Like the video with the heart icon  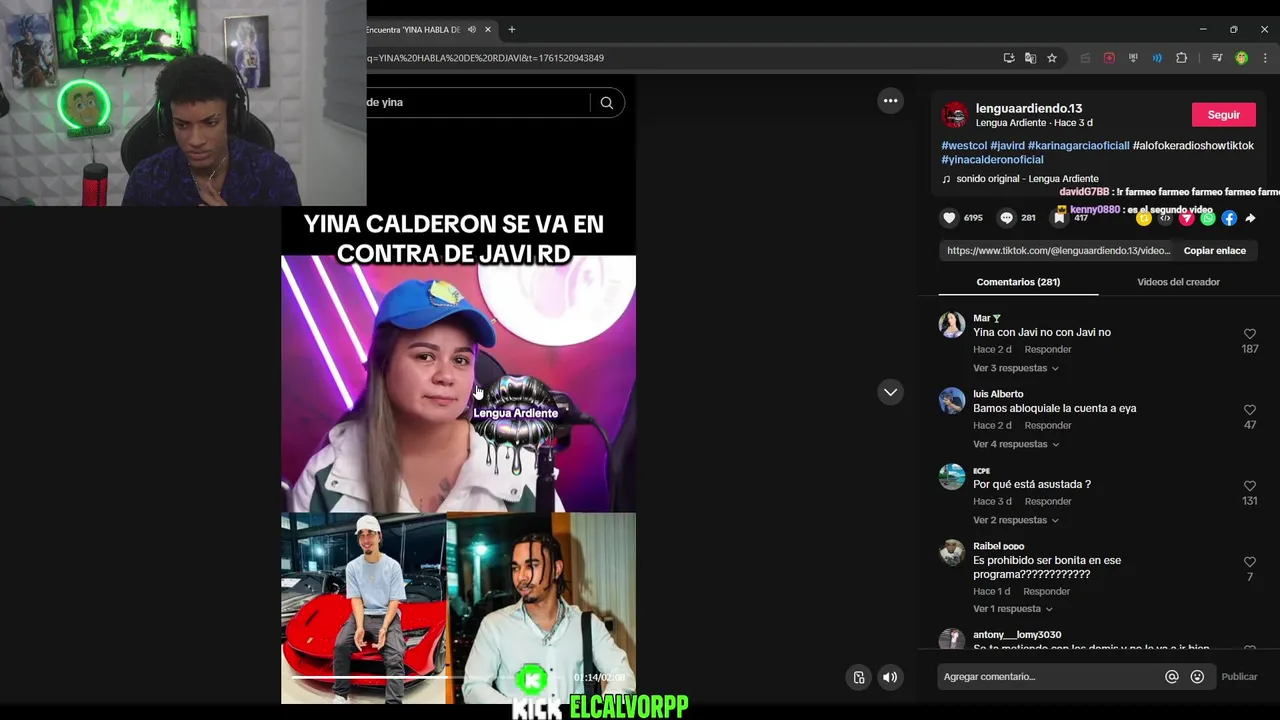(x=949, y=218)
